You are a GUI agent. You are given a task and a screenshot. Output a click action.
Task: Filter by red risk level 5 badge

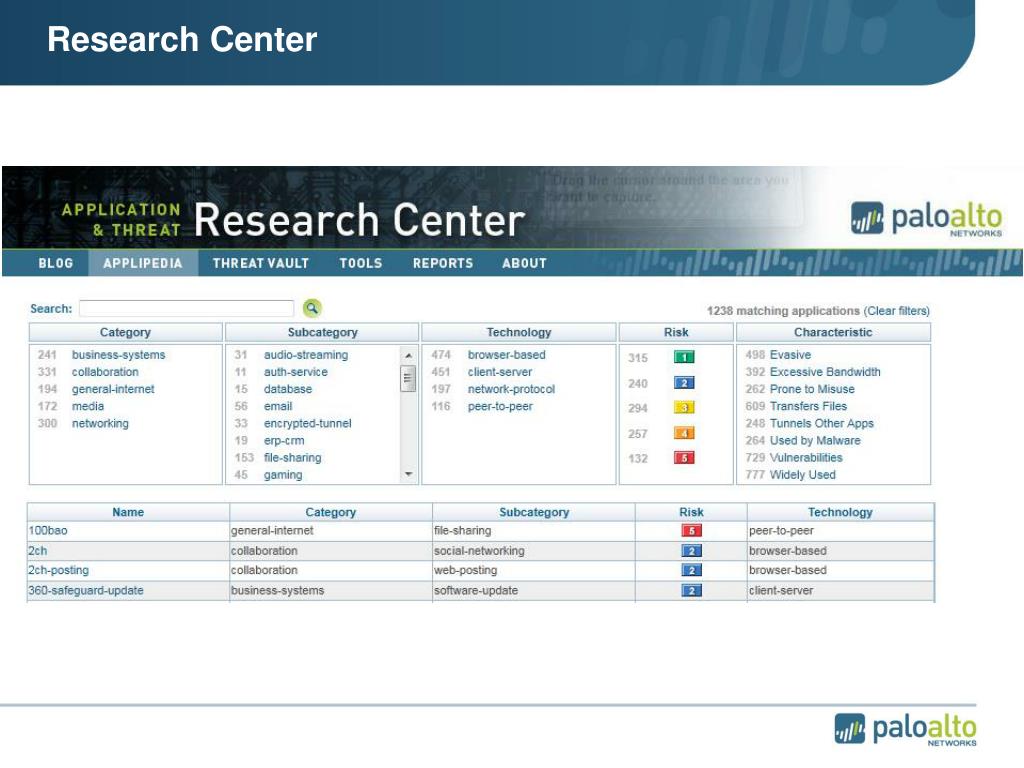pos(684,458)
